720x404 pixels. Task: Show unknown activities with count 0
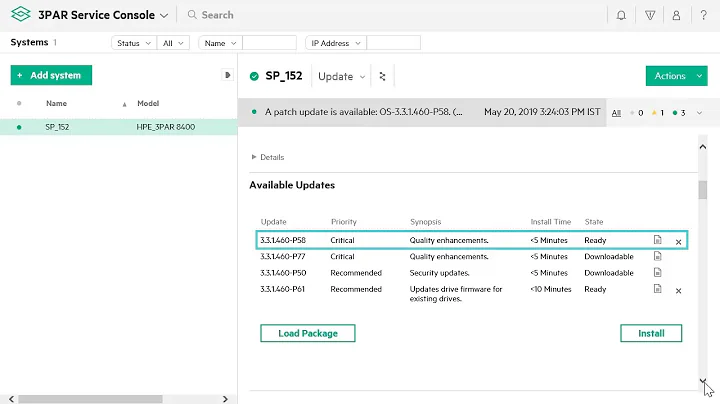click(x=636, y=112)
